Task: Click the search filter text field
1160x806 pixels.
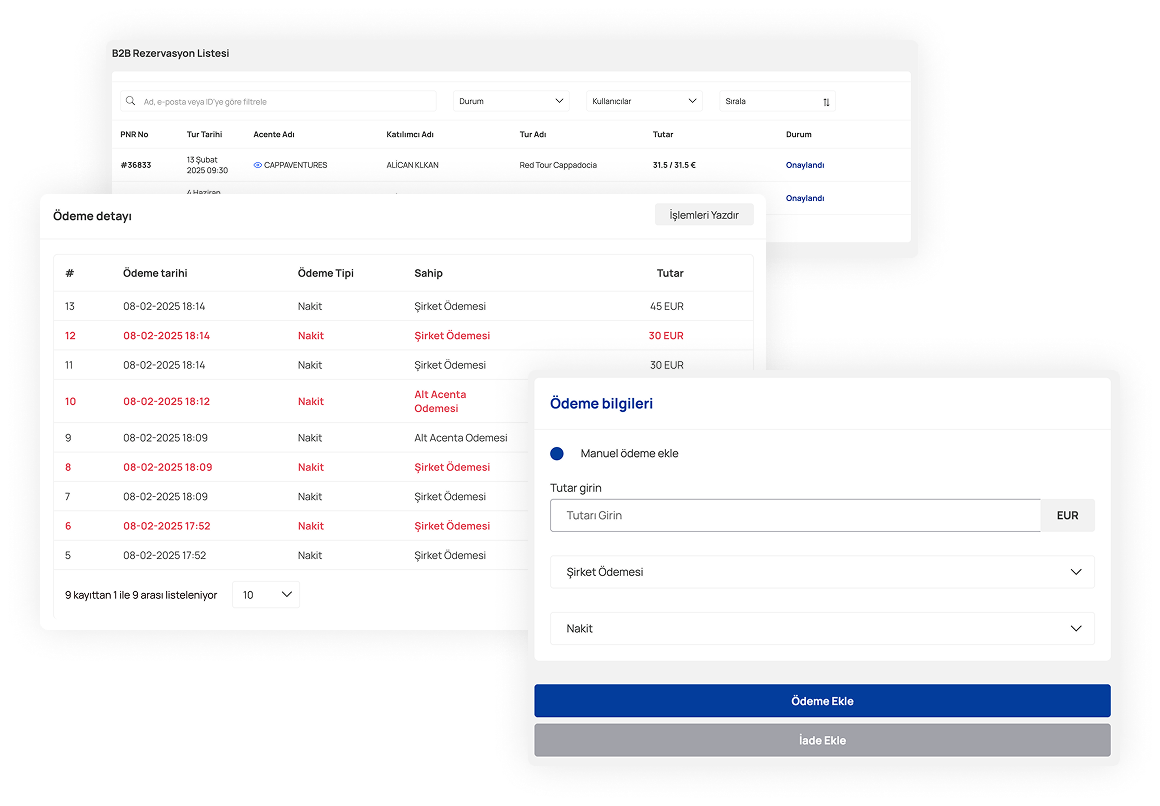Action: [x=285, y=101]
